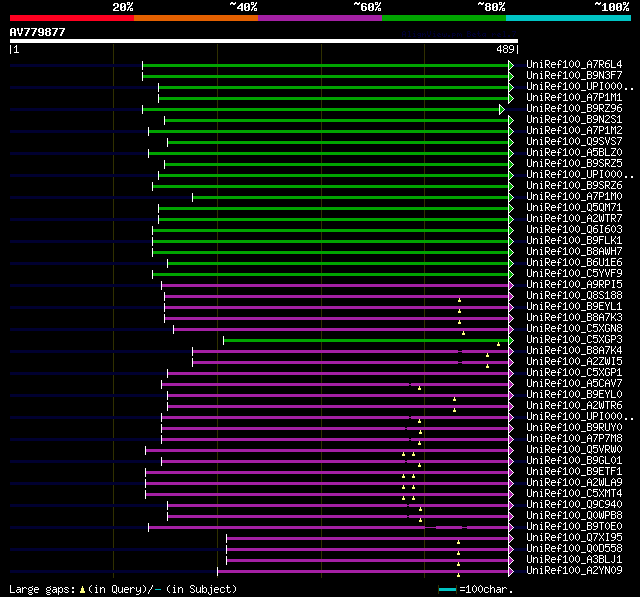This screenshot has width=640, height=597.
Task: Click the orange ~40% legend color segment
Action: (x=196, y=18)
